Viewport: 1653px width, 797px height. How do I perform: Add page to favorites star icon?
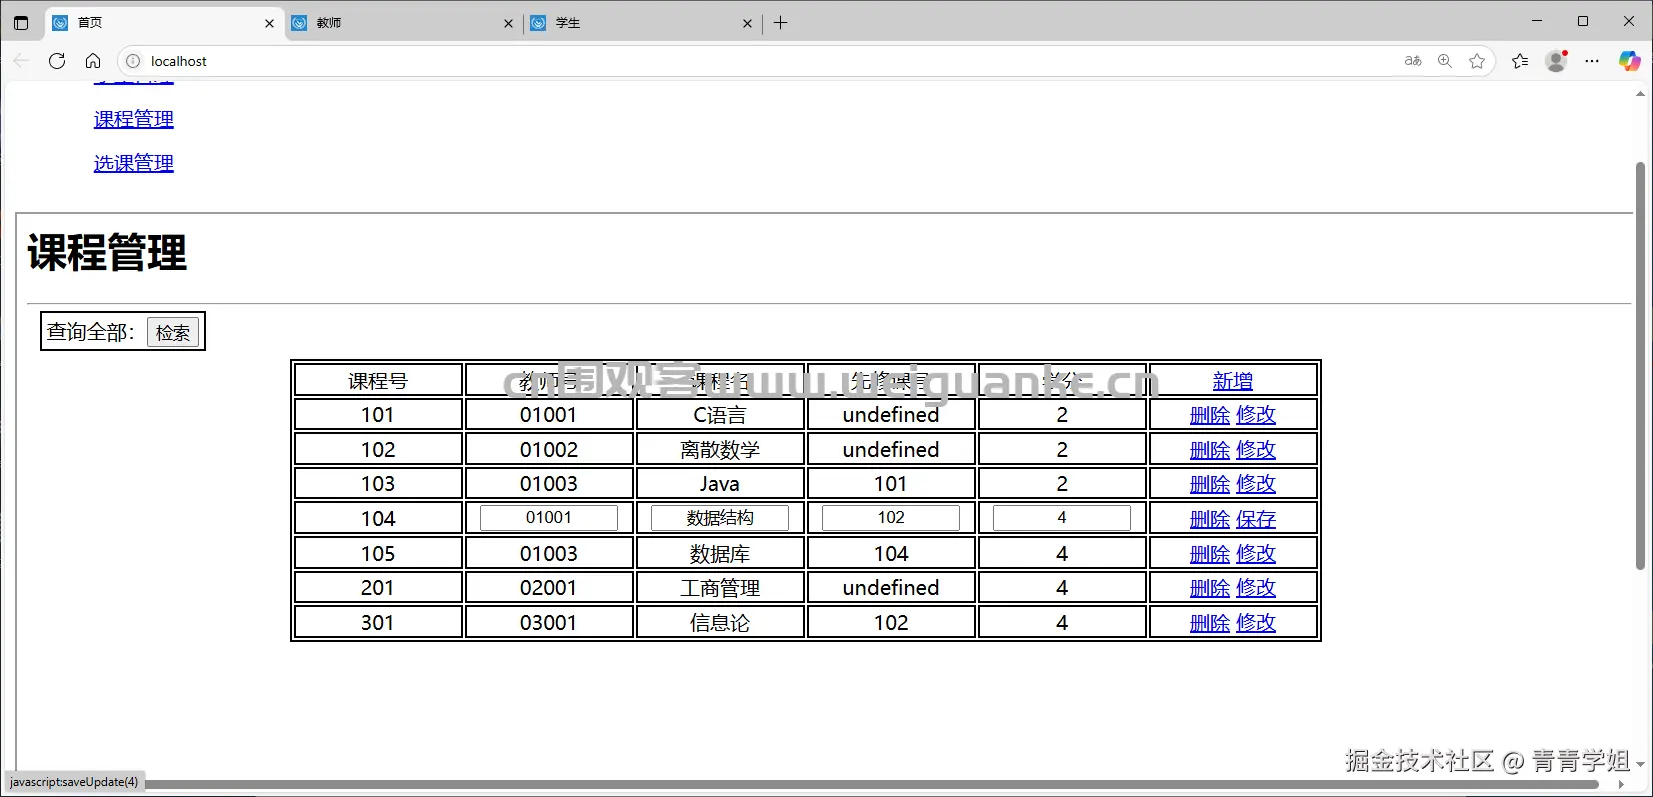(x=1477, y=61)
